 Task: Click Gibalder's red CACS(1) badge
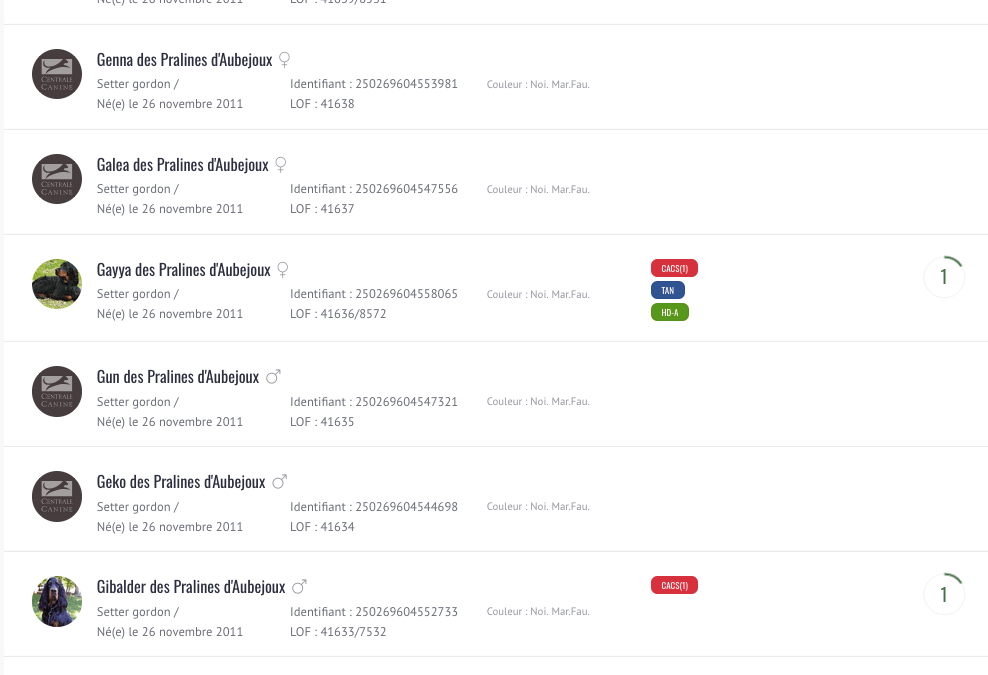(674, 586)
